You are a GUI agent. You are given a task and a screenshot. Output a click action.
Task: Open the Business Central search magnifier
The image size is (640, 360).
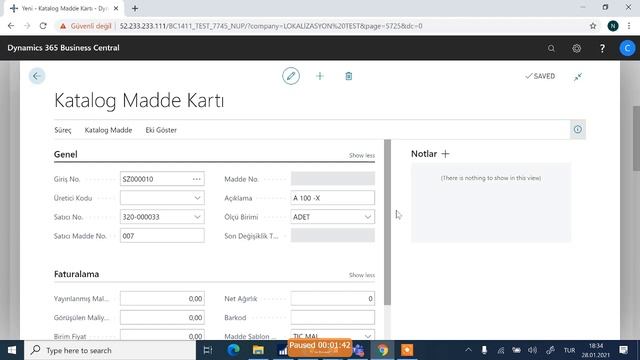(551, 48)
